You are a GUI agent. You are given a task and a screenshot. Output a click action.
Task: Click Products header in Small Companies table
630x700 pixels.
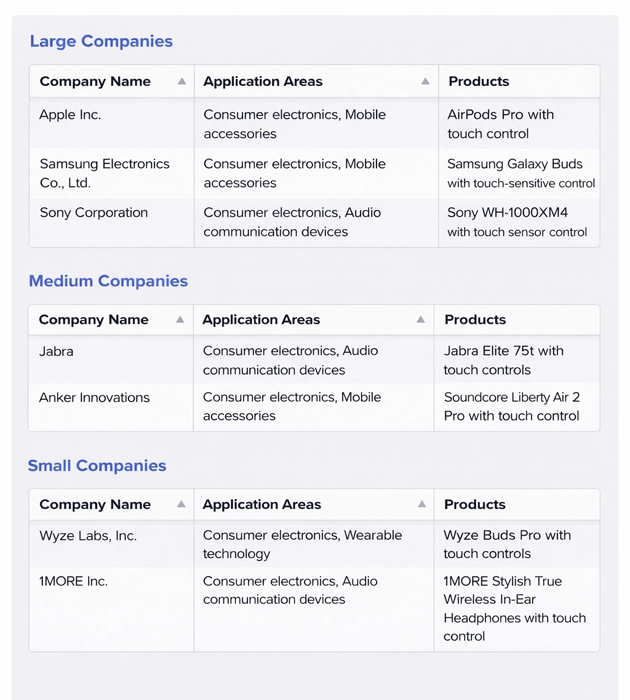point(475,505)
